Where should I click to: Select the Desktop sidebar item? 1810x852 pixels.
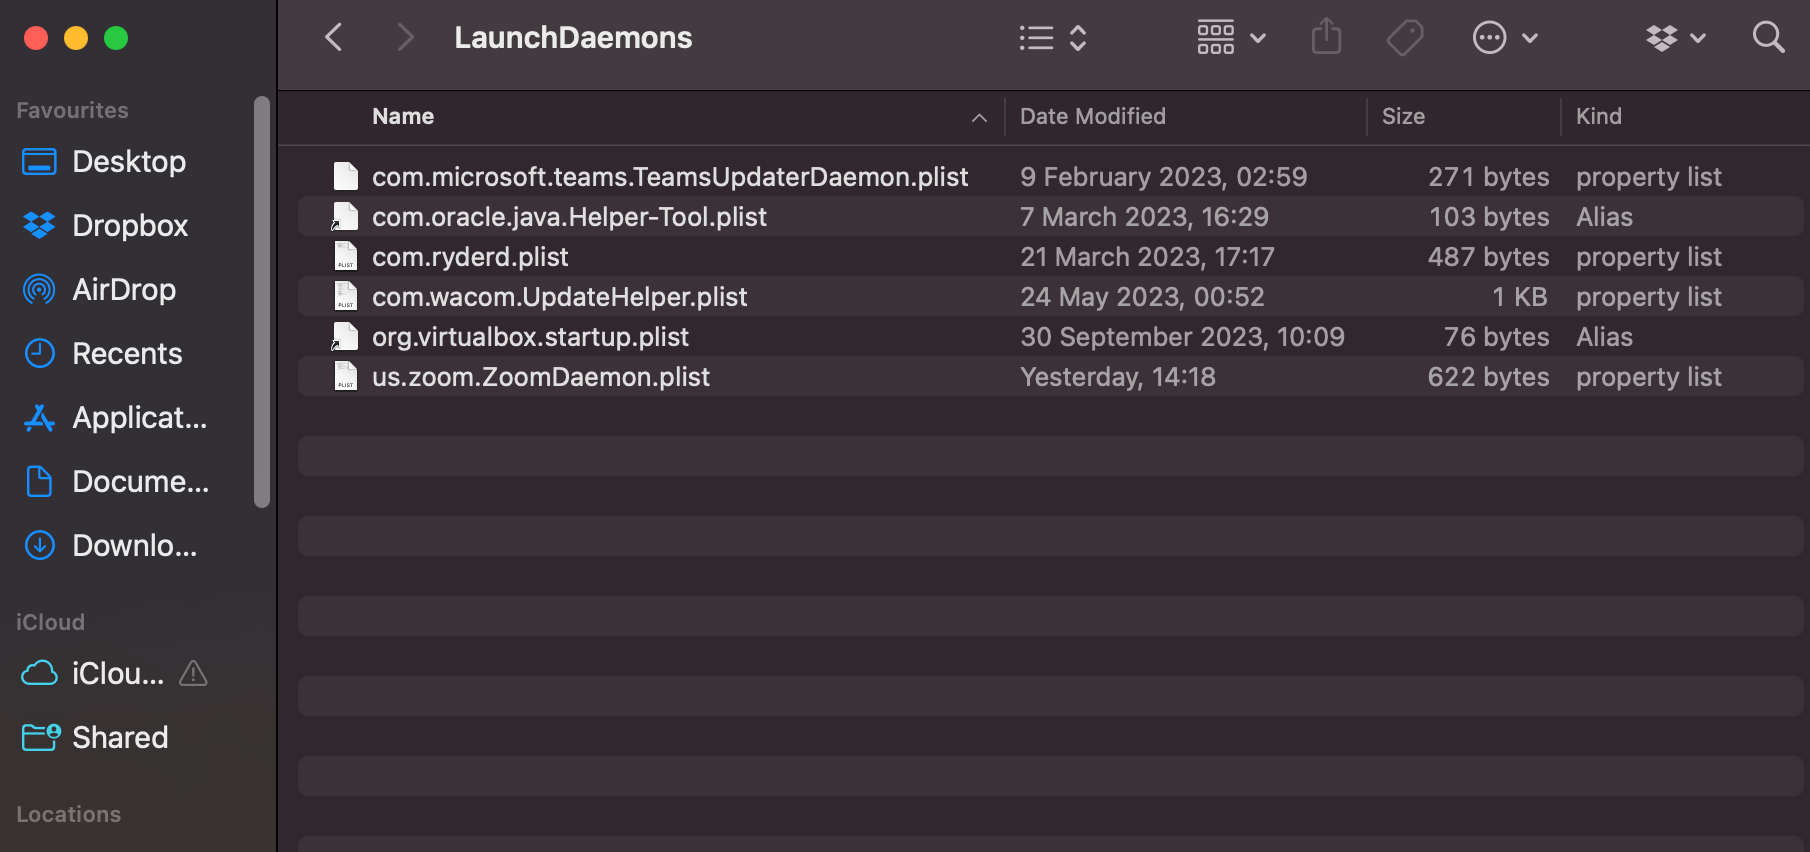pos(129,162)
